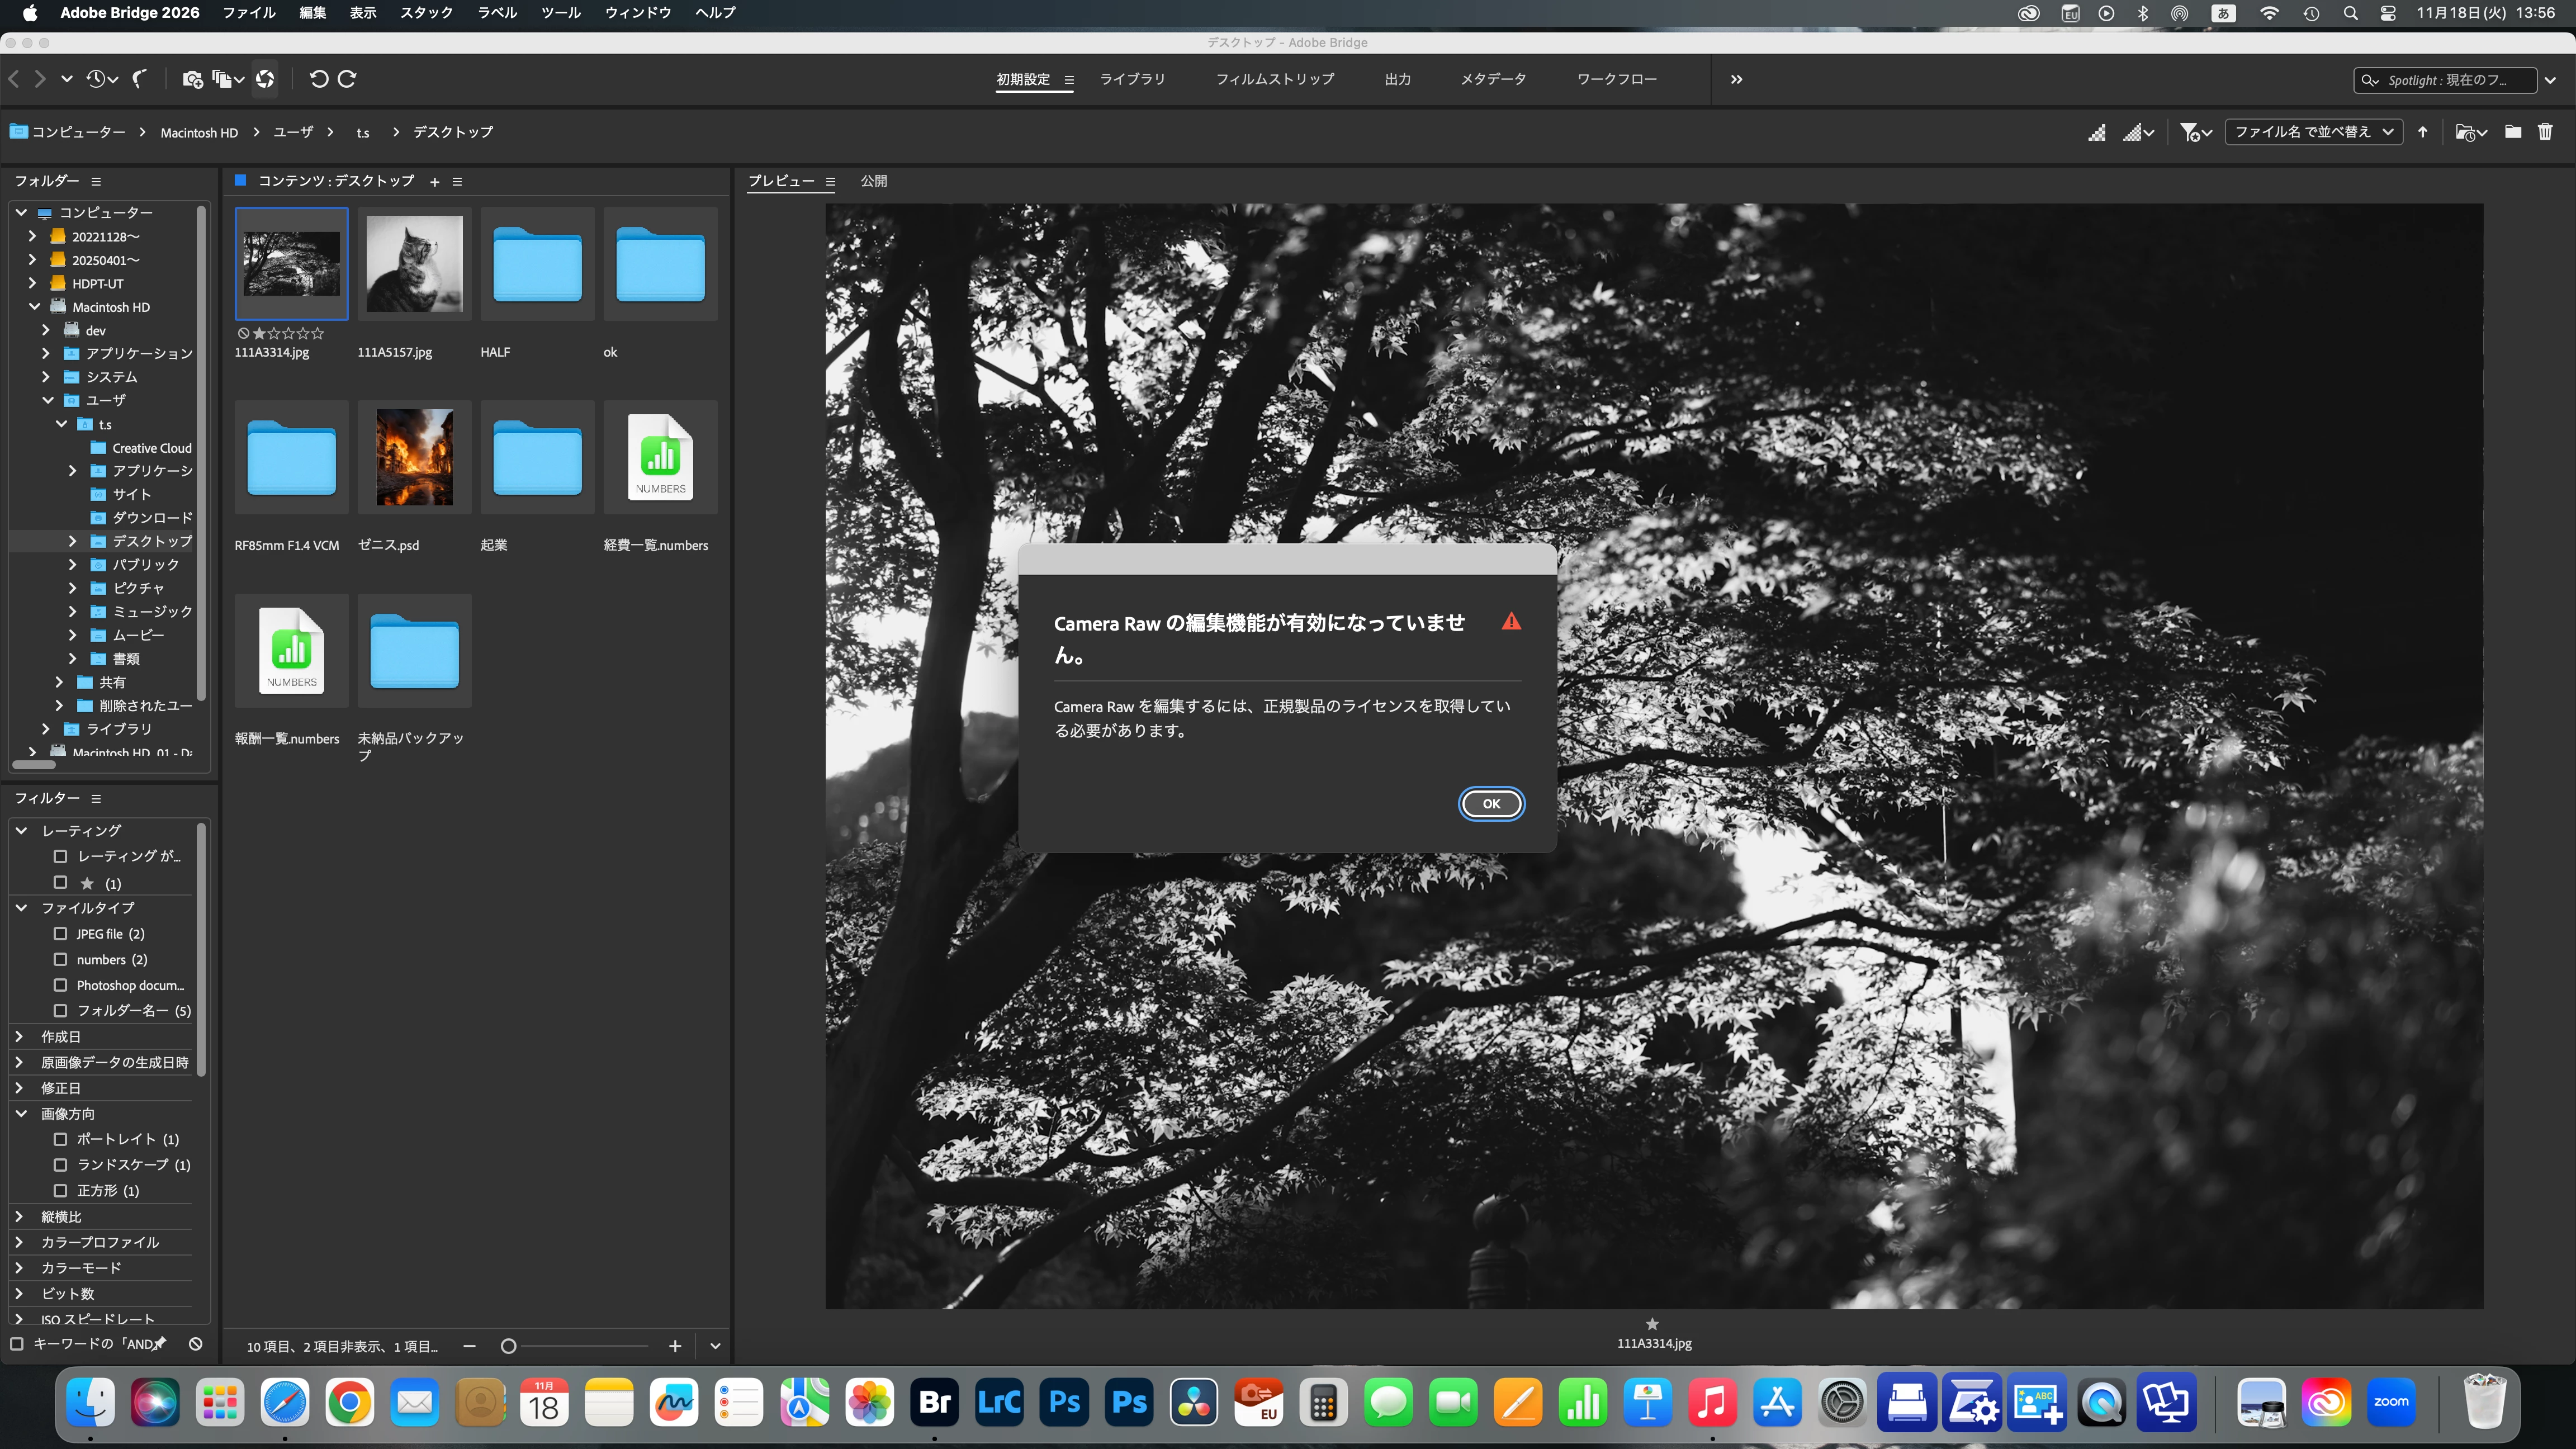Click the thumbnail size slider handle

click(508, 1346)
